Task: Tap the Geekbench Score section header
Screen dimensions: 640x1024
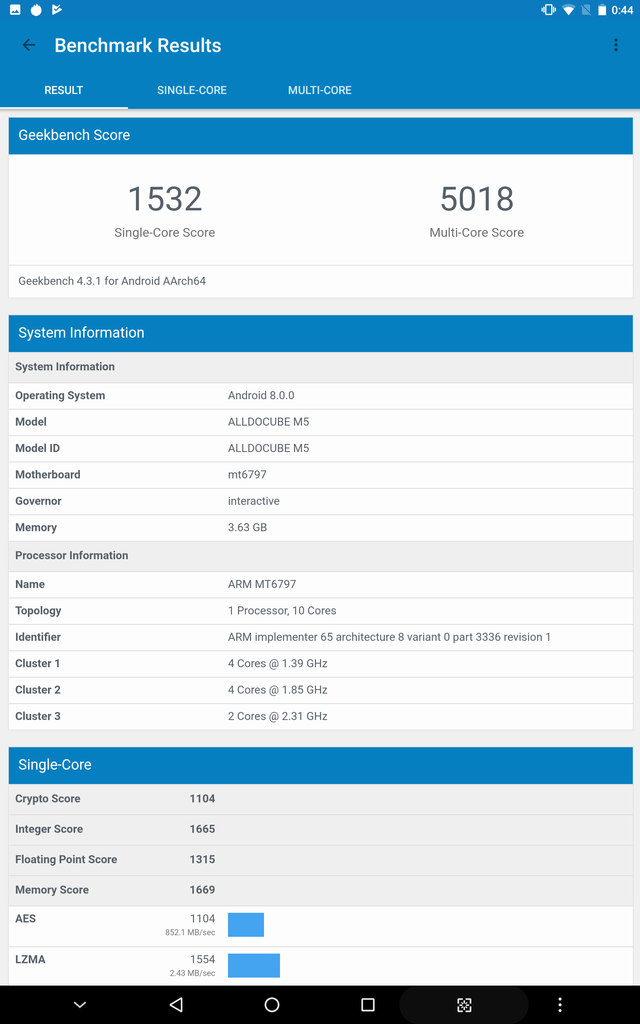Action: tap(321, 135)
